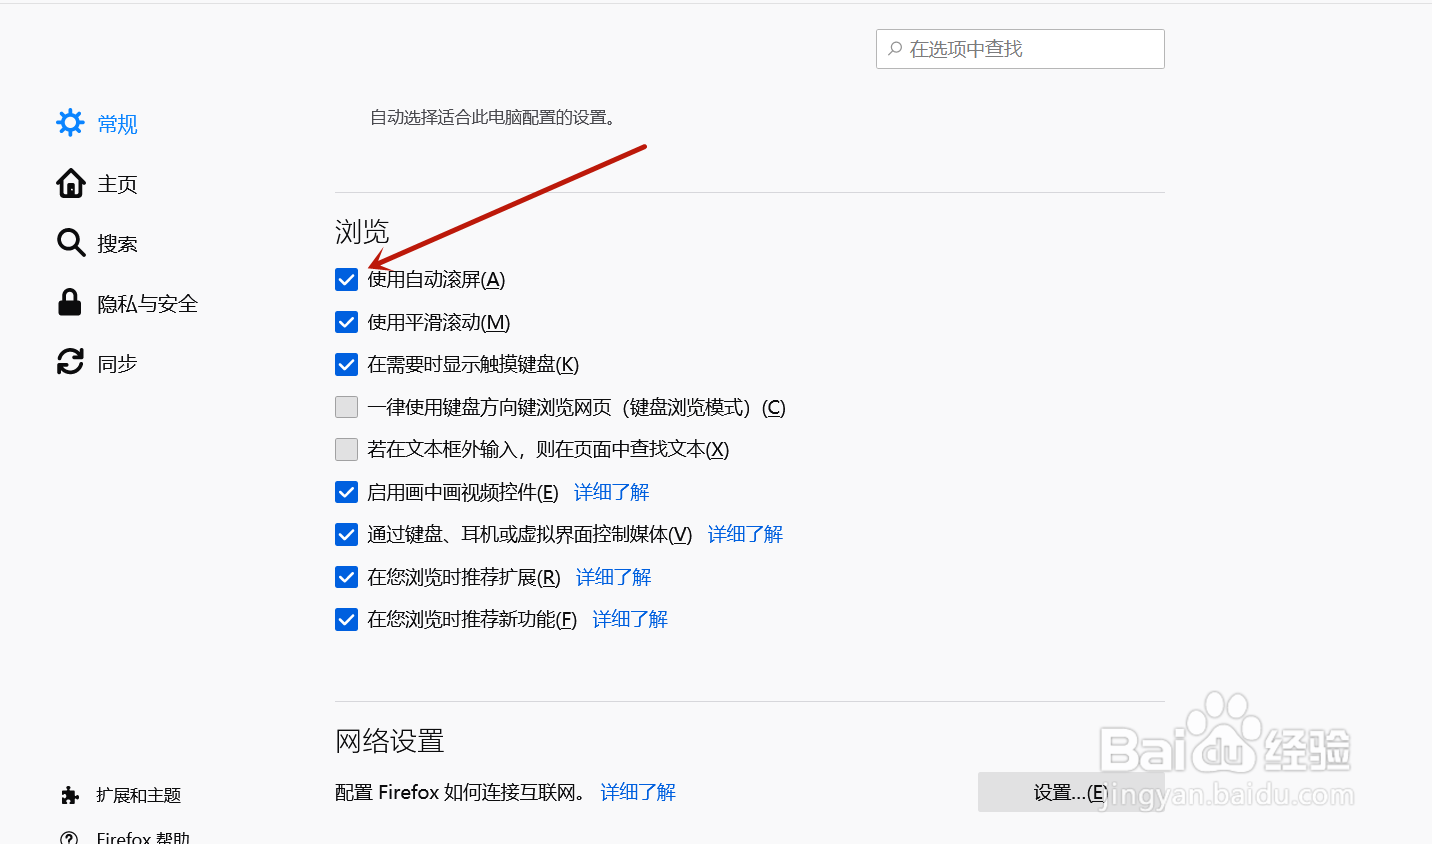This screenshot has height=844, width=1432.
Task: Uncheck 在您浏览时推荐新功能 checkbox
Action: coord(346,619)
